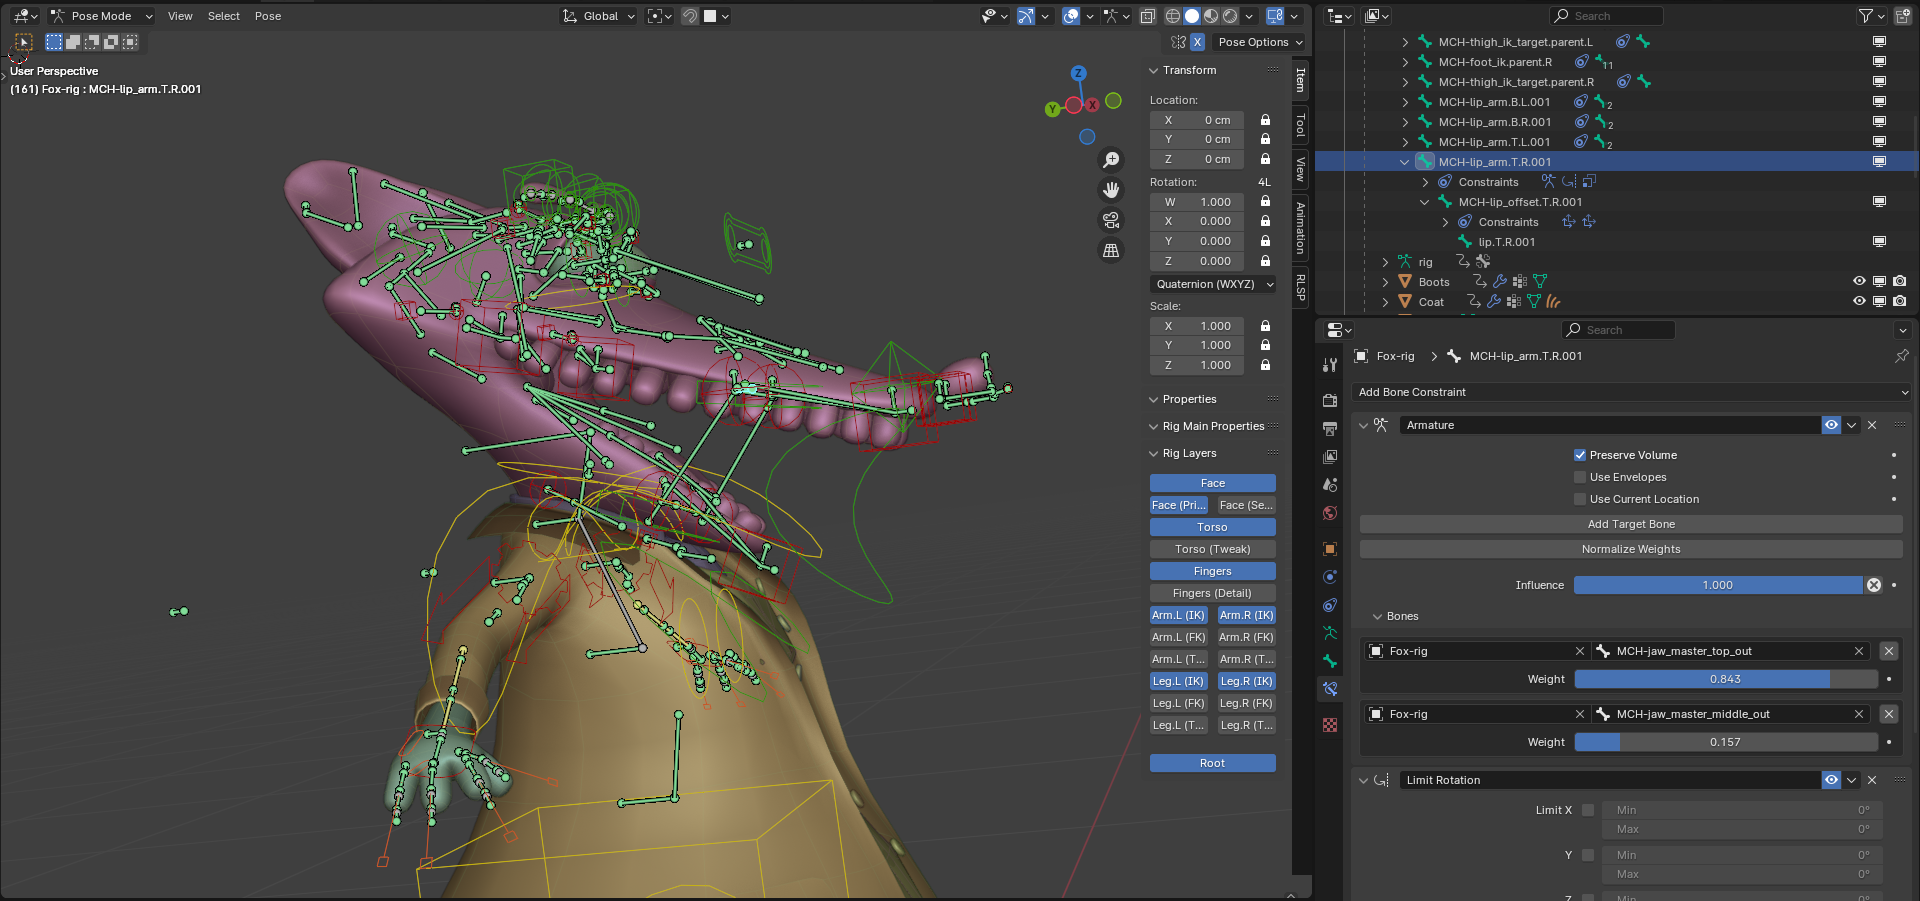Open the Physics properties icon
The width and height of the screenshot is (1920, 901).
point(1330,577)
